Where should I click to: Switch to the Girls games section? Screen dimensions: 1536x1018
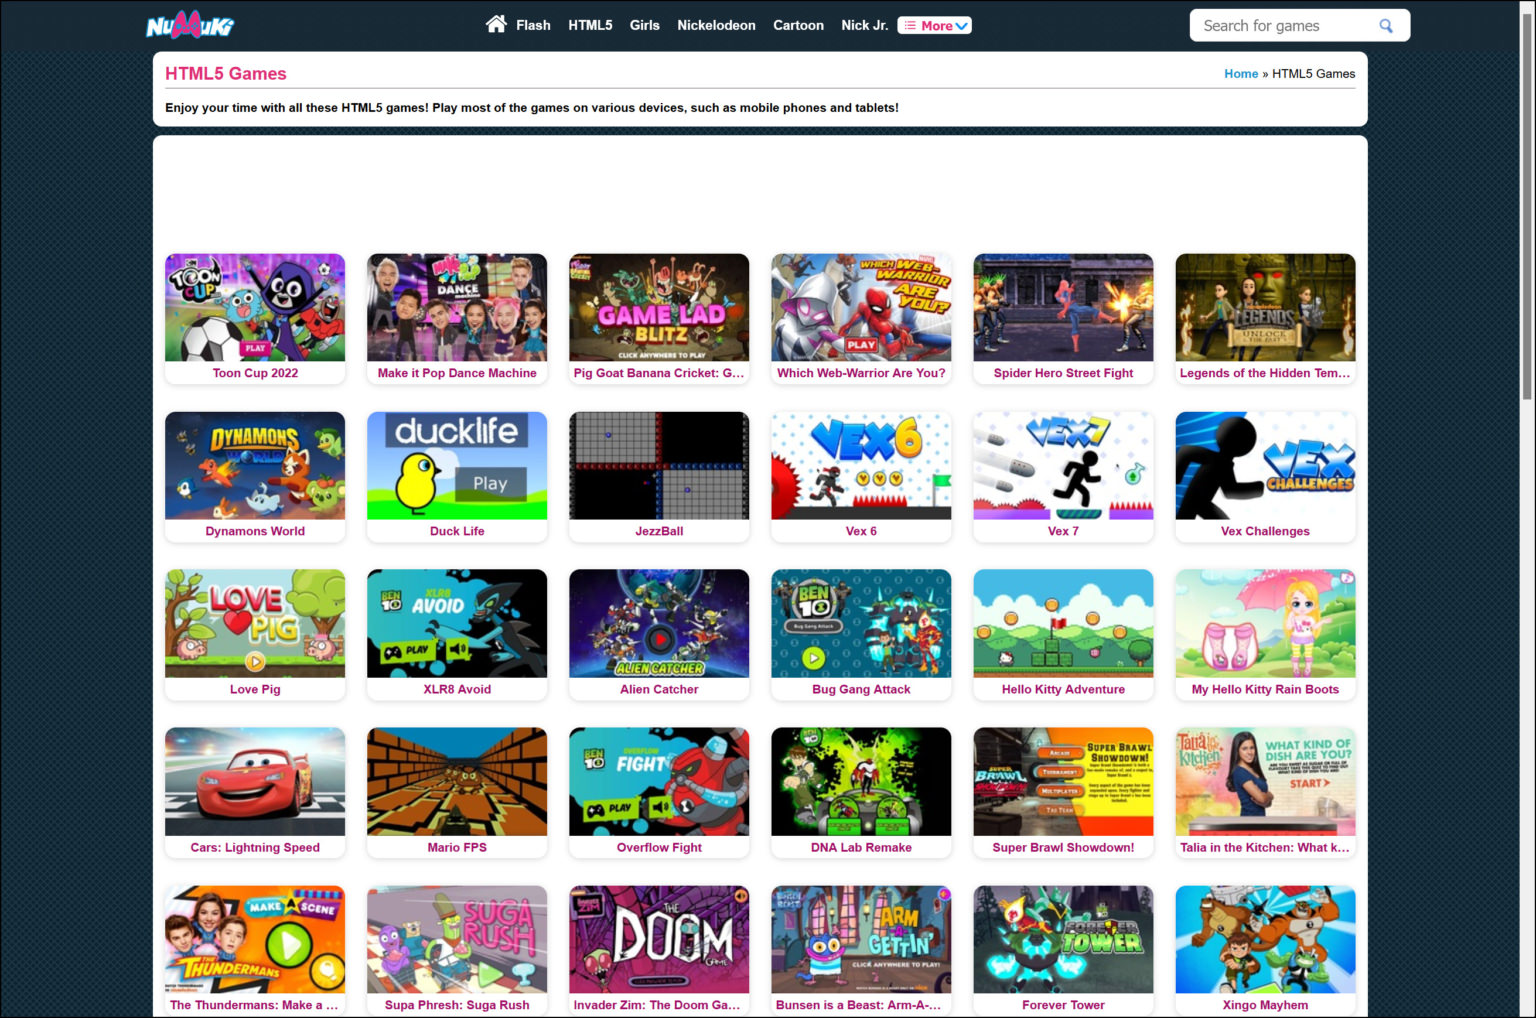click(644, 25)
